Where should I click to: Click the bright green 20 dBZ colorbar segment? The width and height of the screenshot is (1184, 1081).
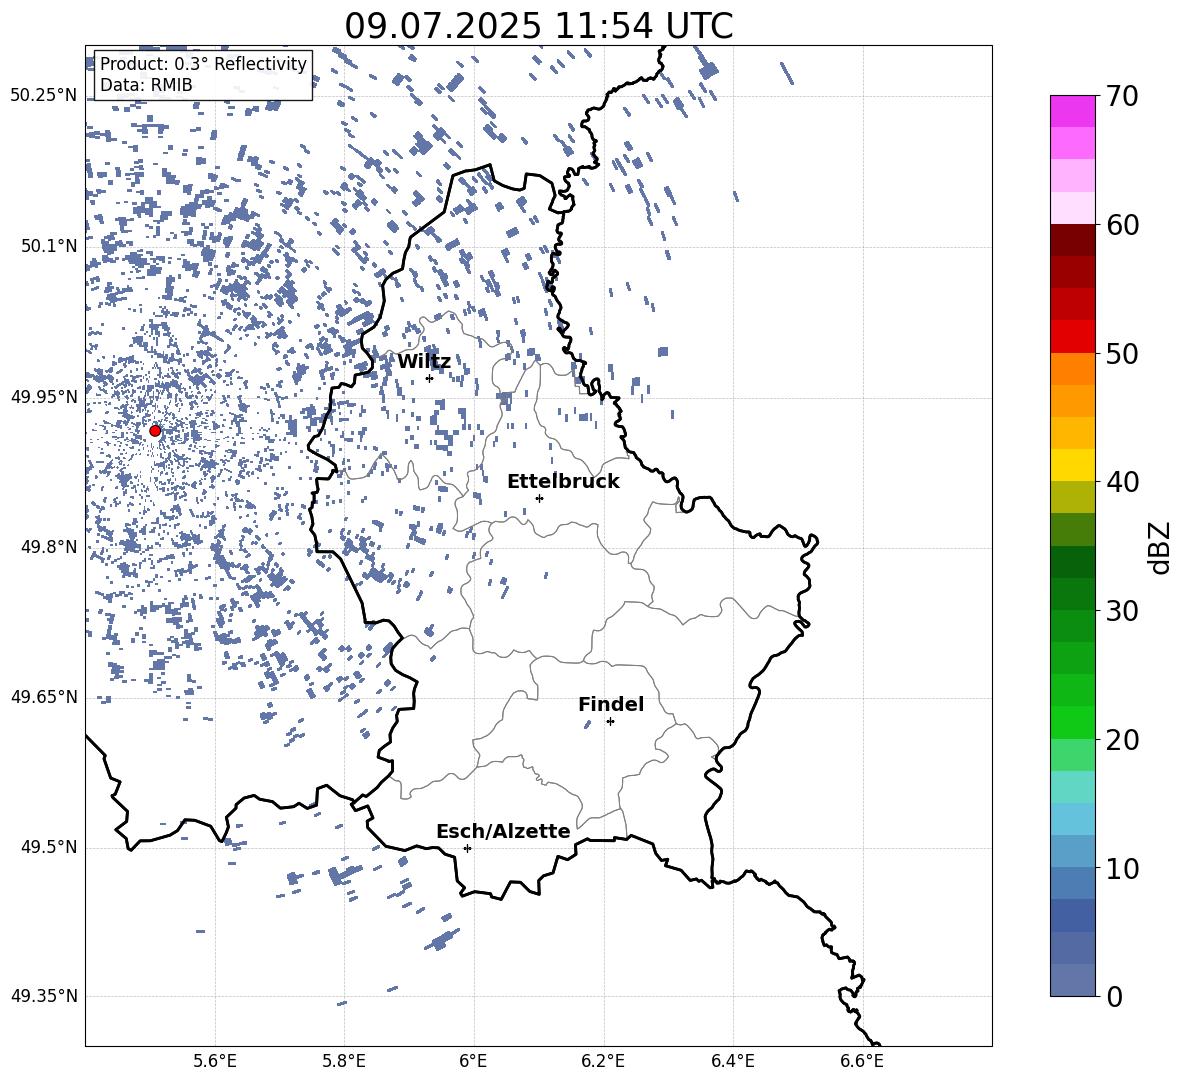click(x=1072, y=722)
